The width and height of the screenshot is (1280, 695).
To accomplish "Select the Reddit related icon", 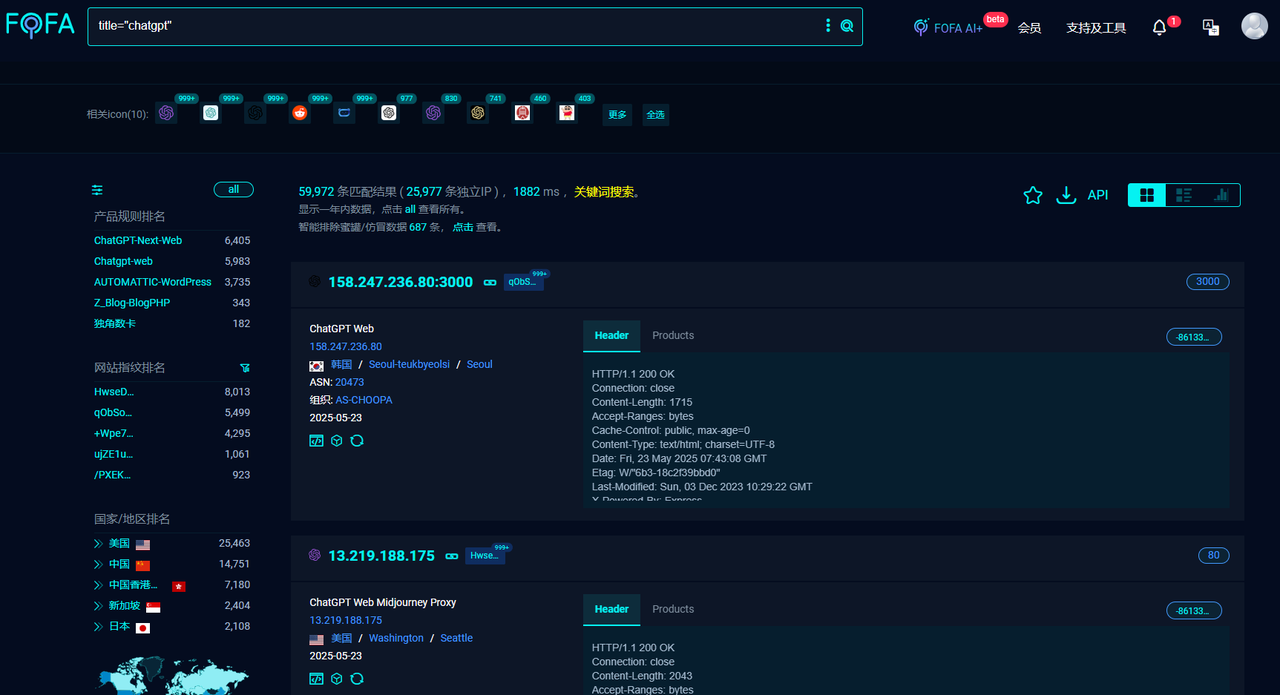I will pos(300,113).
